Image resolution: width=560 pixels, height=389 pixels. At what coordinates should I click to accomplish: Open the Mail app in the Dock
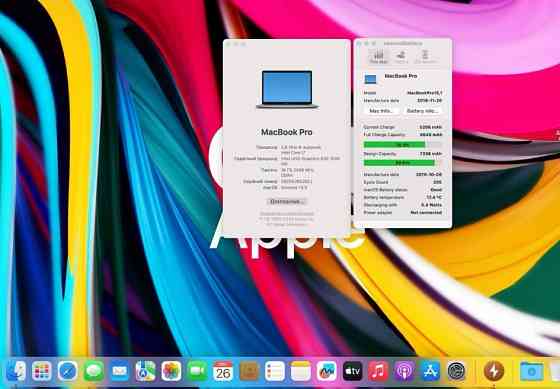(x=120, y=371)
